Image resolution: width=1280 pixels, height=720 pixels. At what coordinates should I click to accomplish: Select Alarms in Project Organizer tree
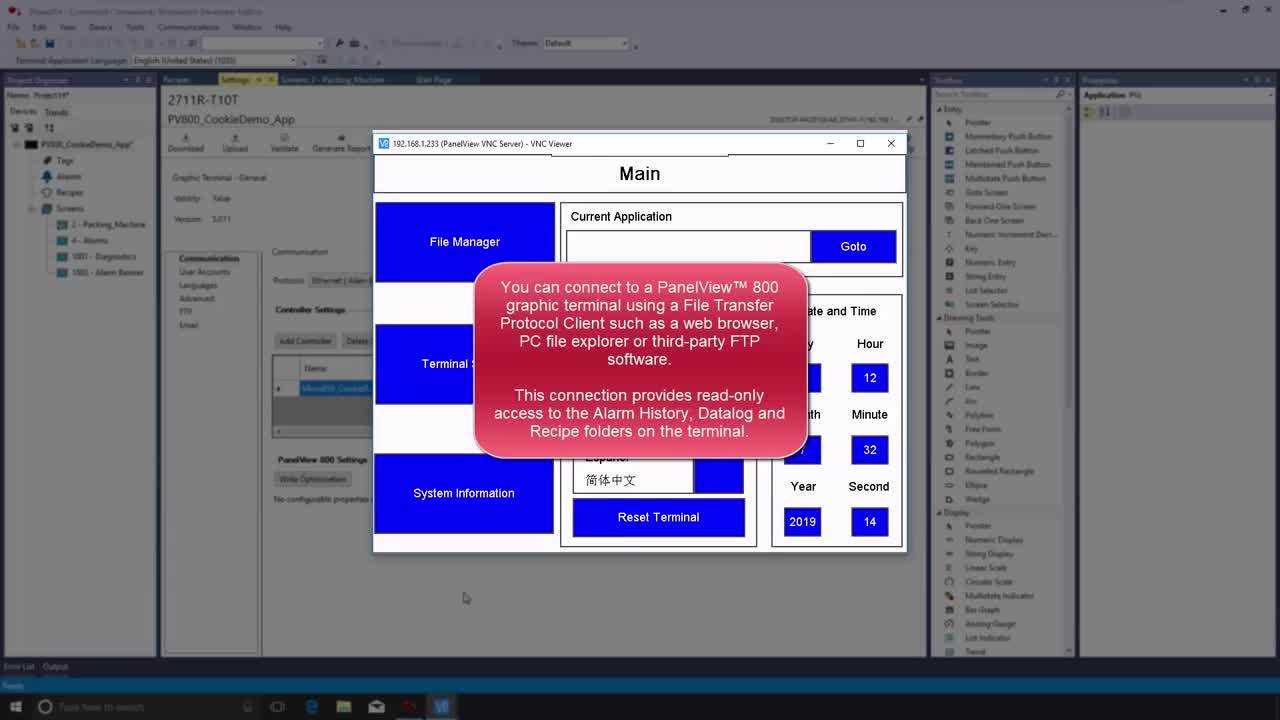tap(68, 176)
